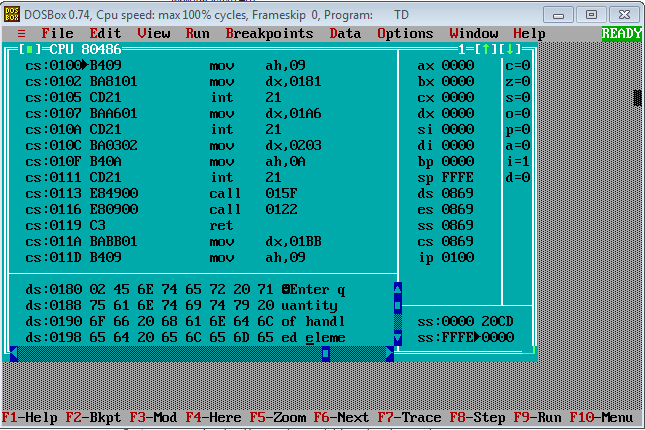
Task: Click F5-Zoom in status bar
Action: pos(278,418)
